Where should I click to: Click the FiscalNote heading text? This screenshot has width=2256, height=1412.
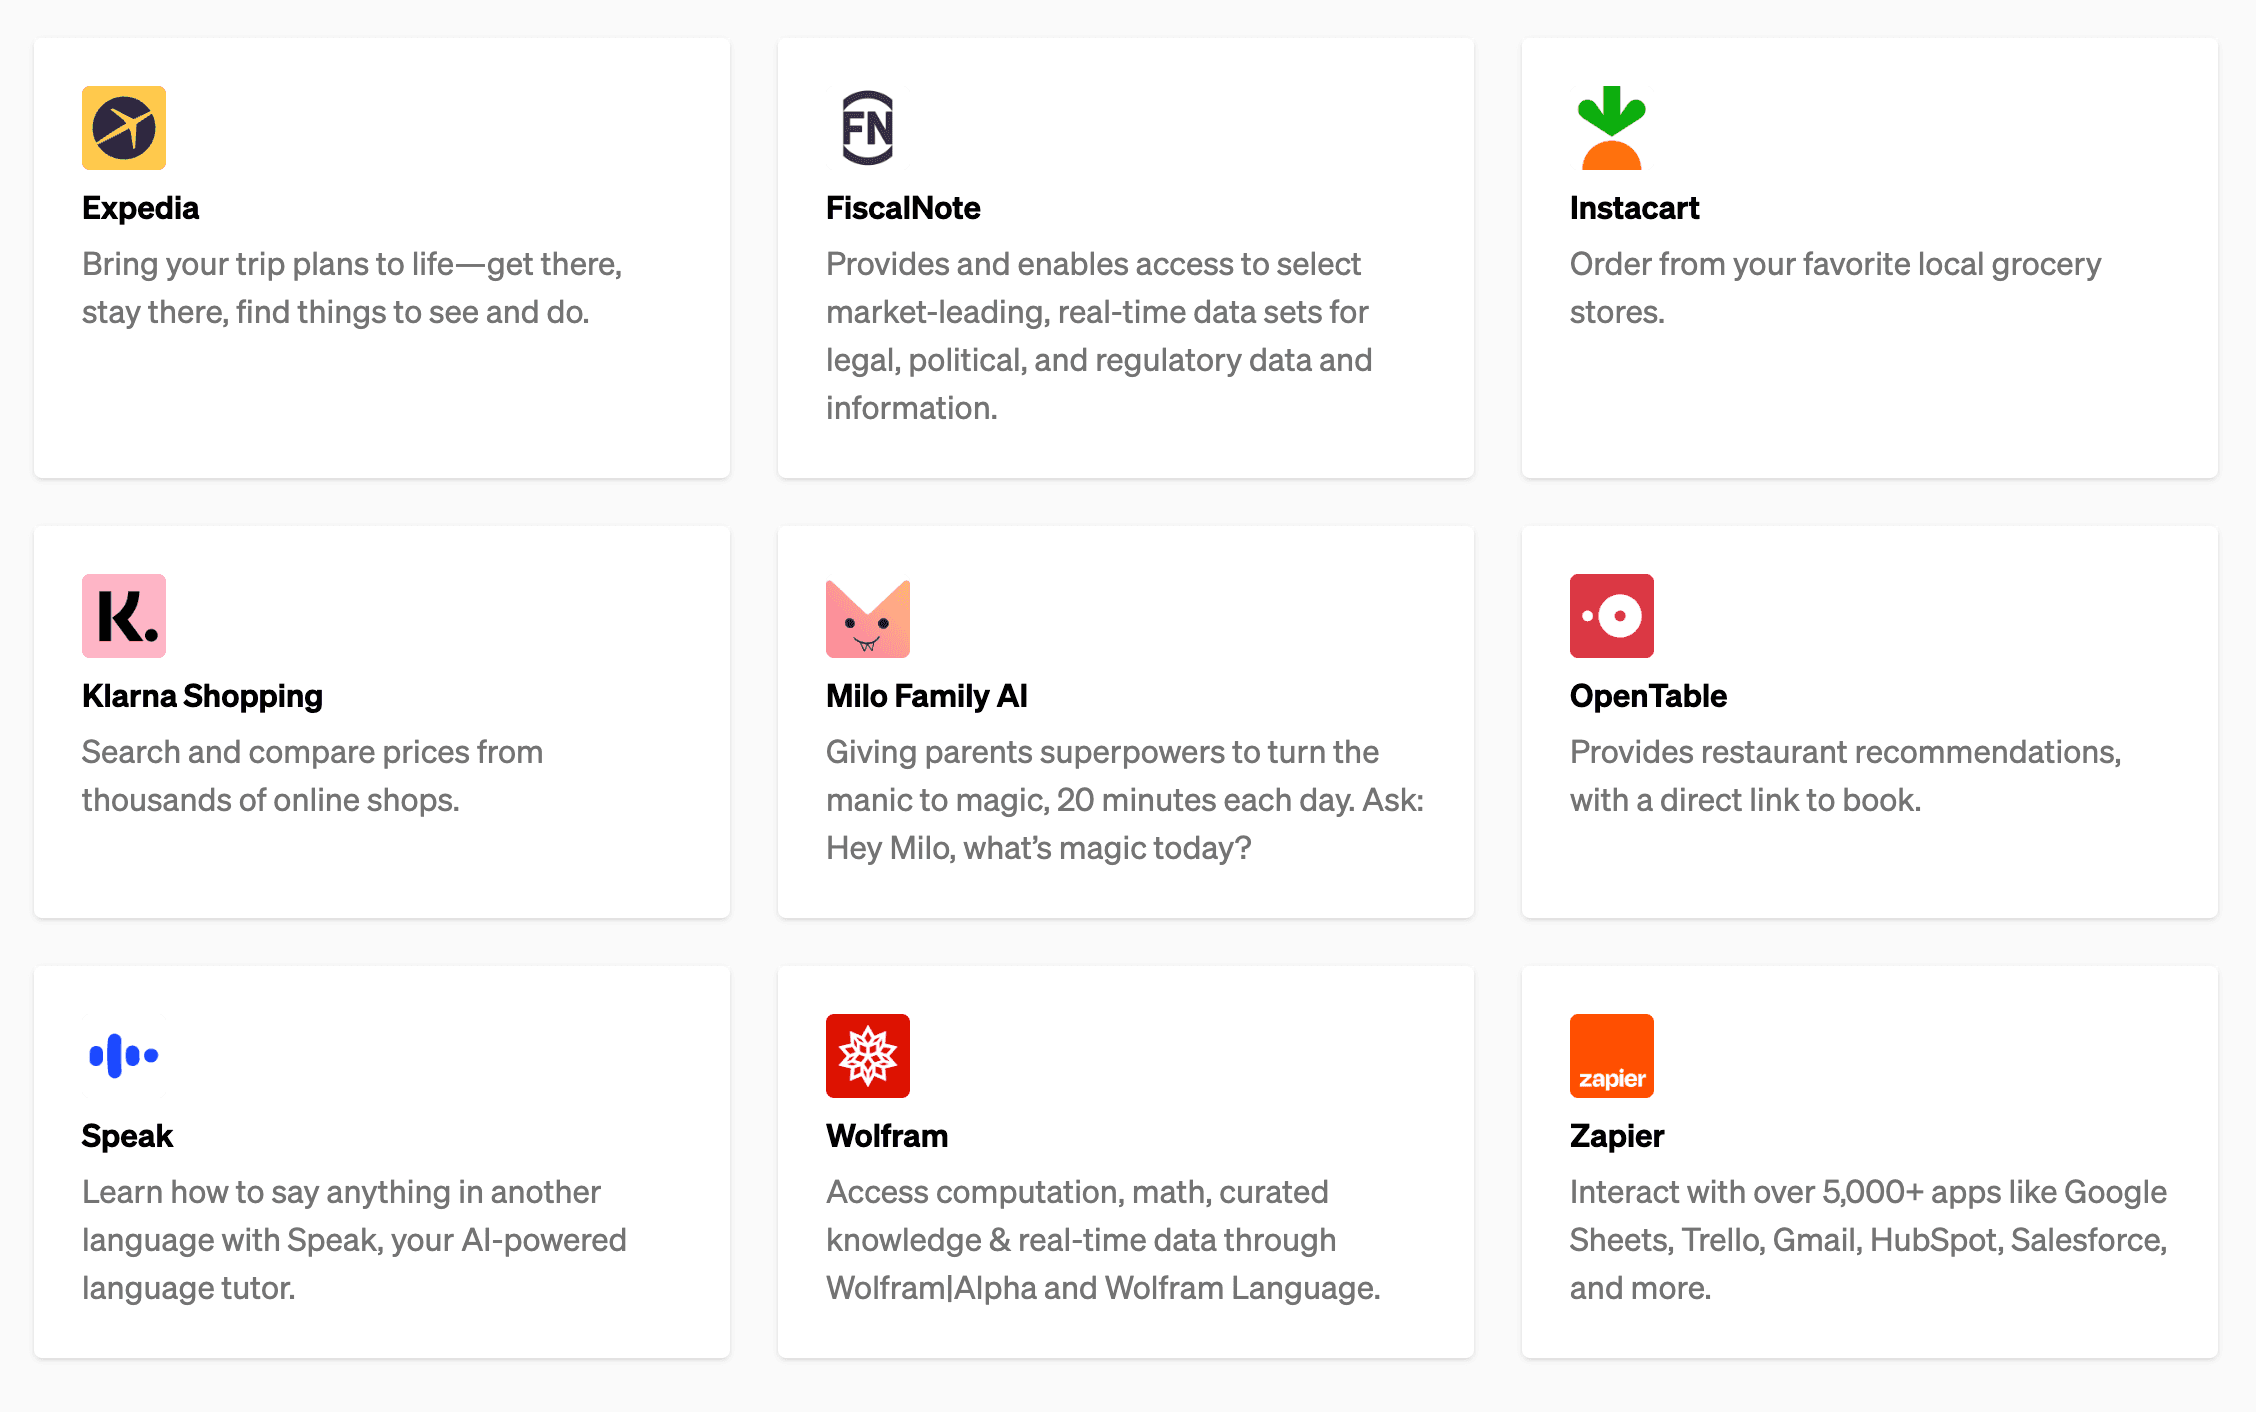[903, 208]
